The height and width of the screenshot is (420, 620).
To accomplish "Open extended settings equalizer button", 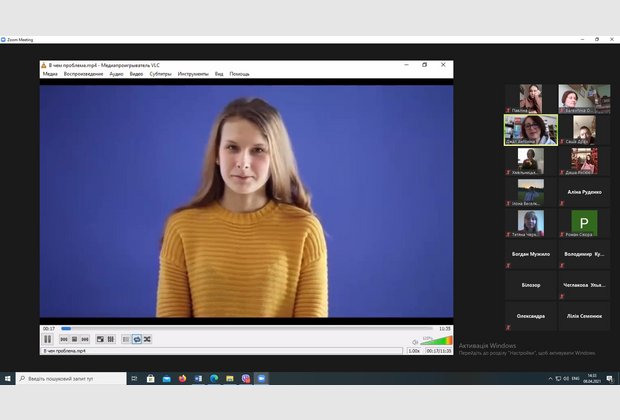I will pos(111,340).
